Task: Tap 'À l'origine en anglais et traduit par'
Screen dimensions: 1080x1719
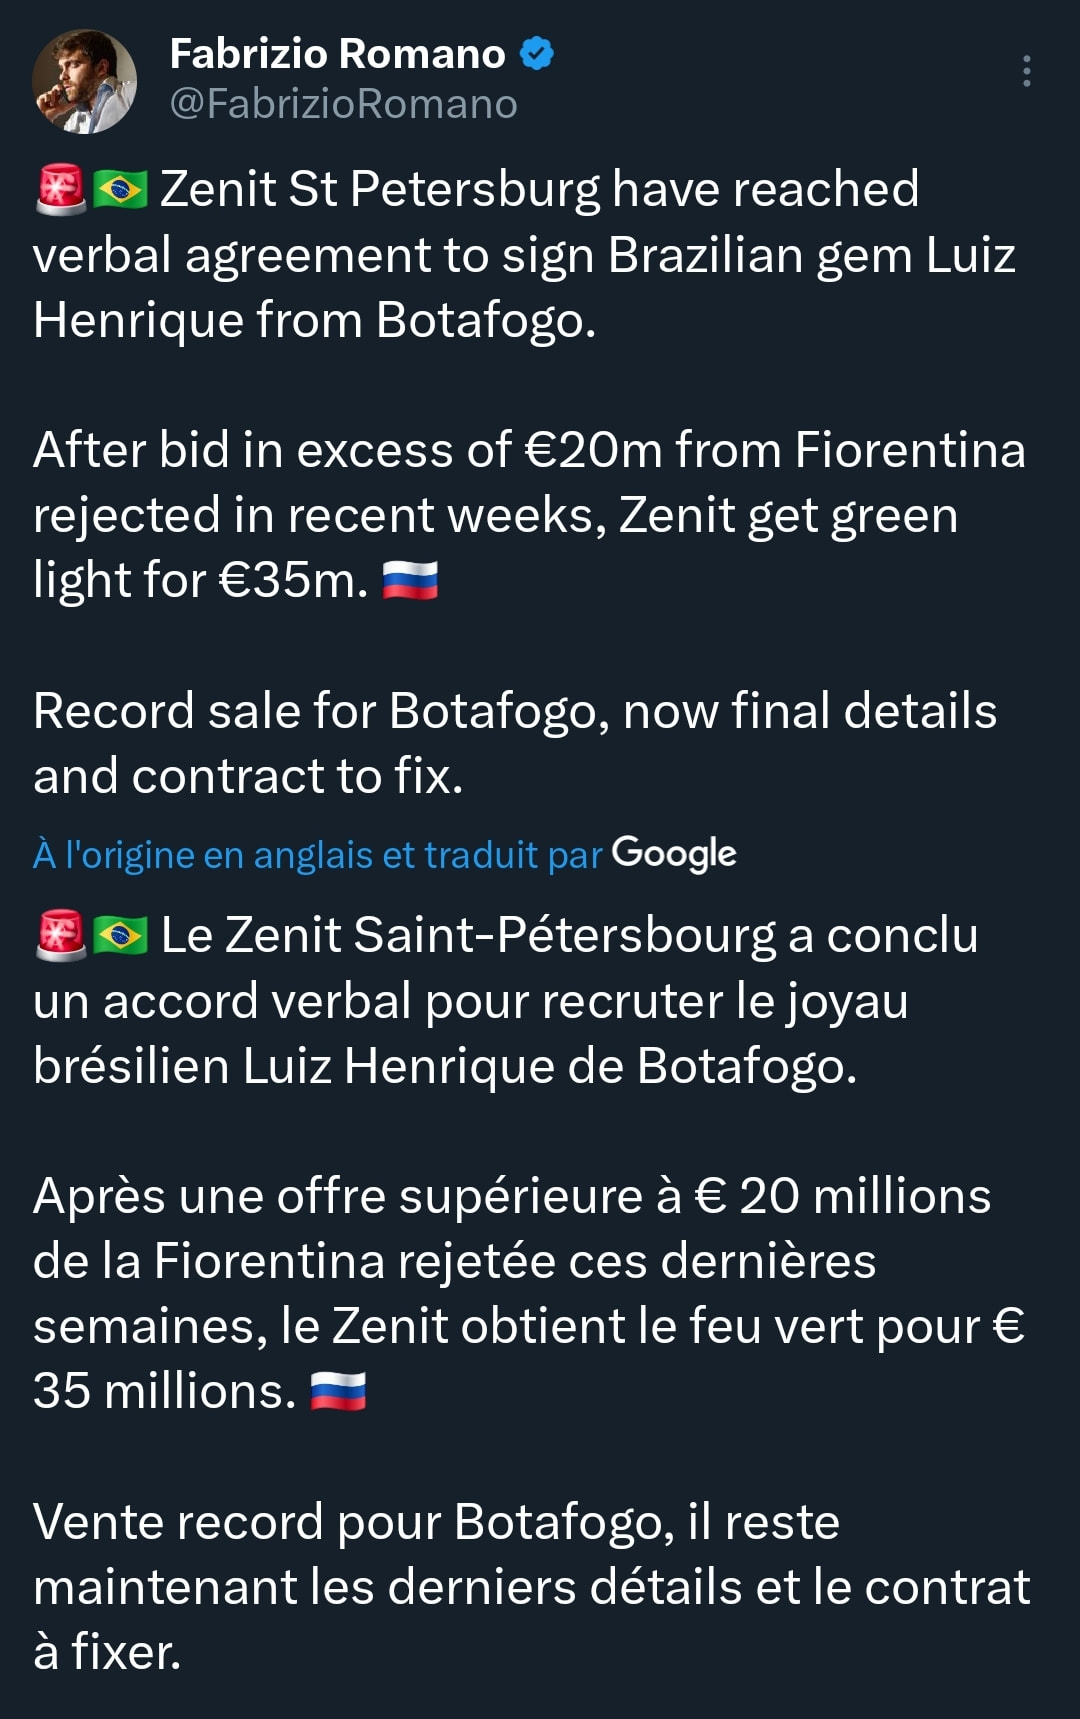Action: (x=317, y=855)
